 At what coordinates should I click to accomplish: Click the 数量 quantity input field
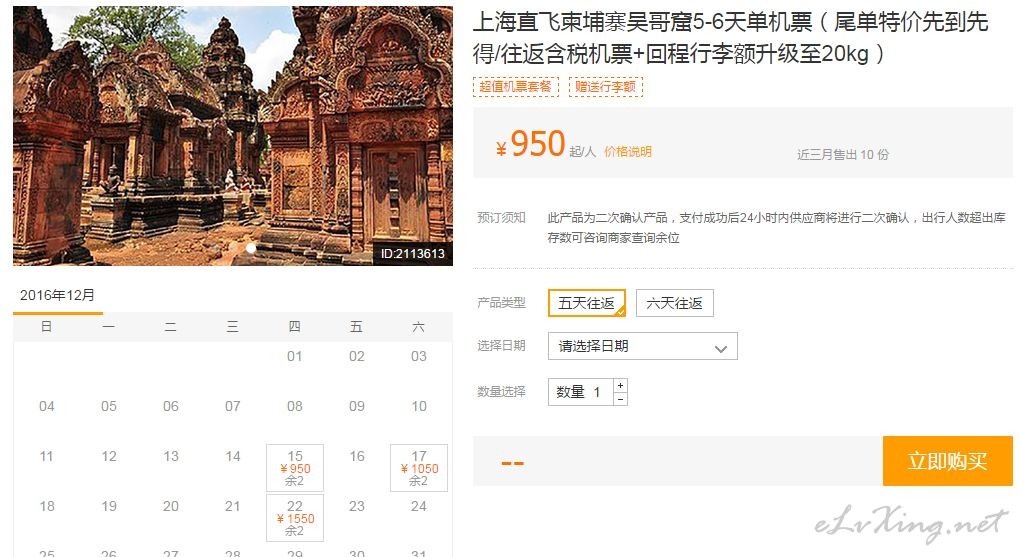point(580,392)
